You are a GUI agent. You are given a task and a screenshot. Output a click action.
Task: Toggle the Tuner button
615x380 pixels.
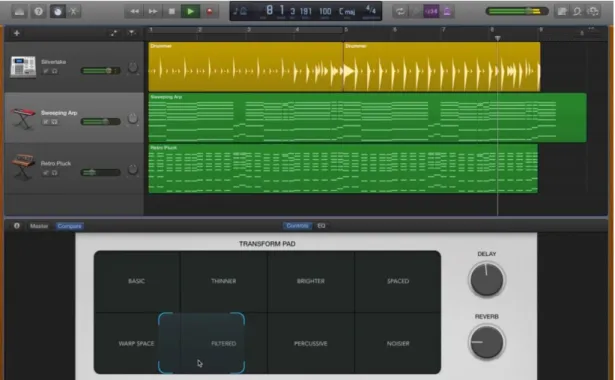[x=416, y=11]
